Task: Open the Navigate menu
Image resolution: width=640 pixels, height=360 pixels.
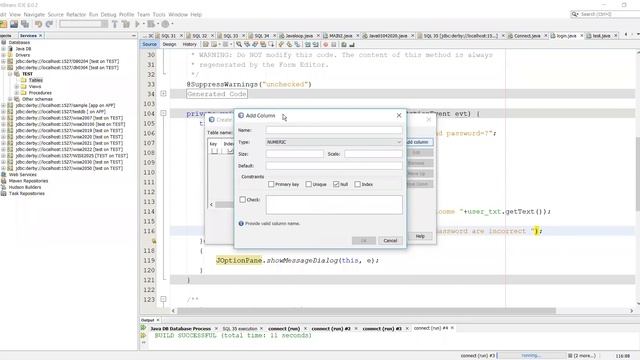Action: (34, 14)
